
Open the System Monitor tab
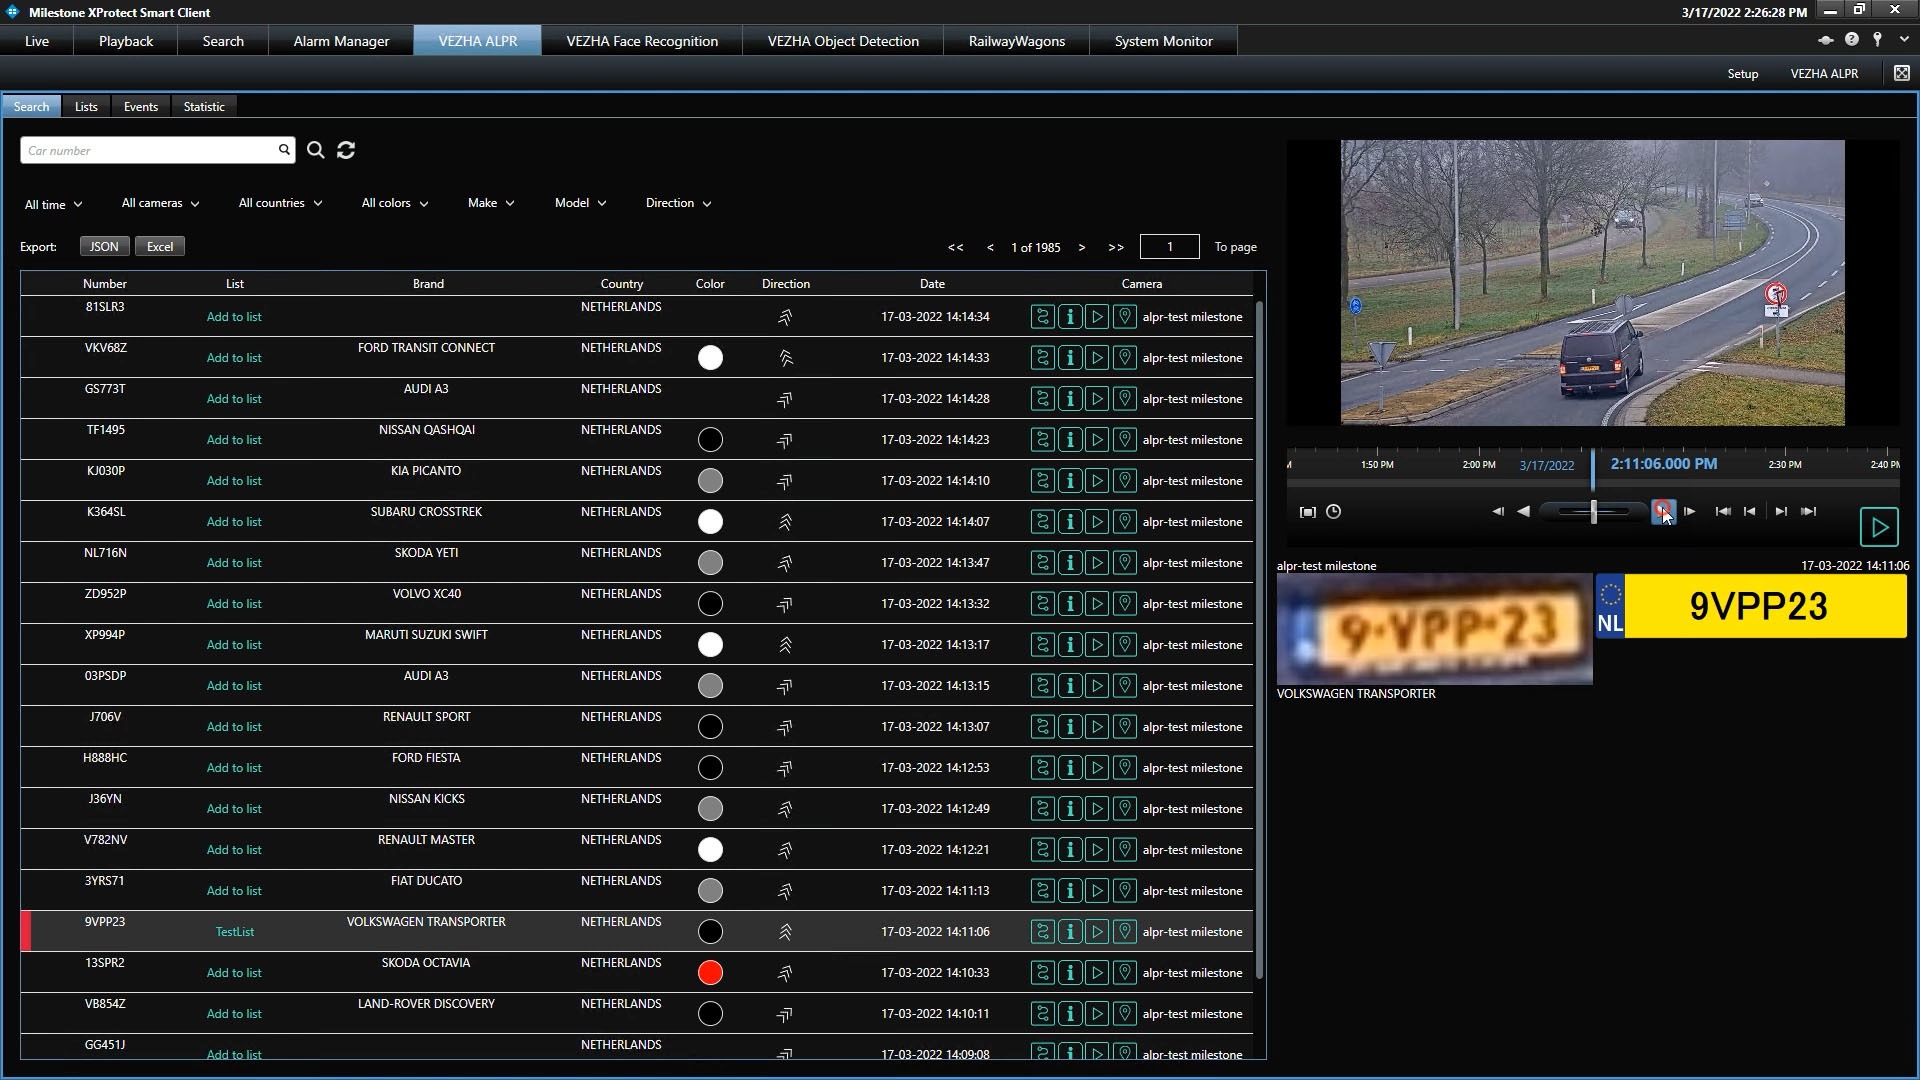coord(1163,41)
